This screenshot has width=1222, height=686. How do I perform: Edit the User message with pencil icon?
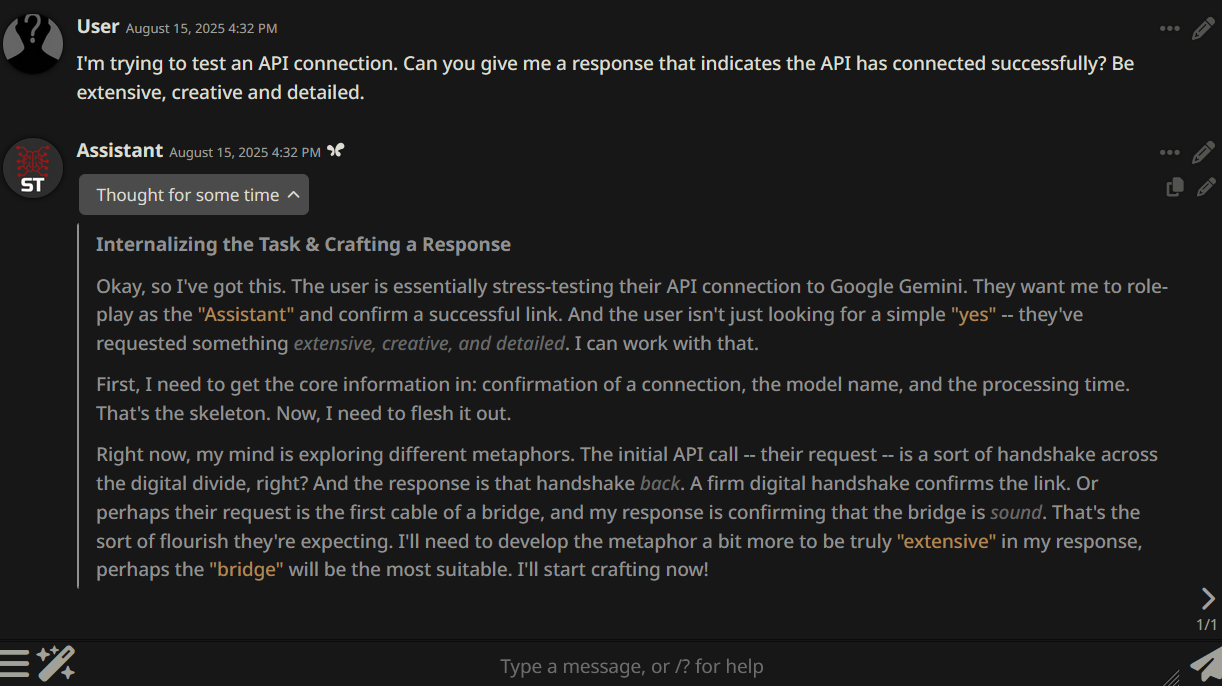[x=1203, y=28]
